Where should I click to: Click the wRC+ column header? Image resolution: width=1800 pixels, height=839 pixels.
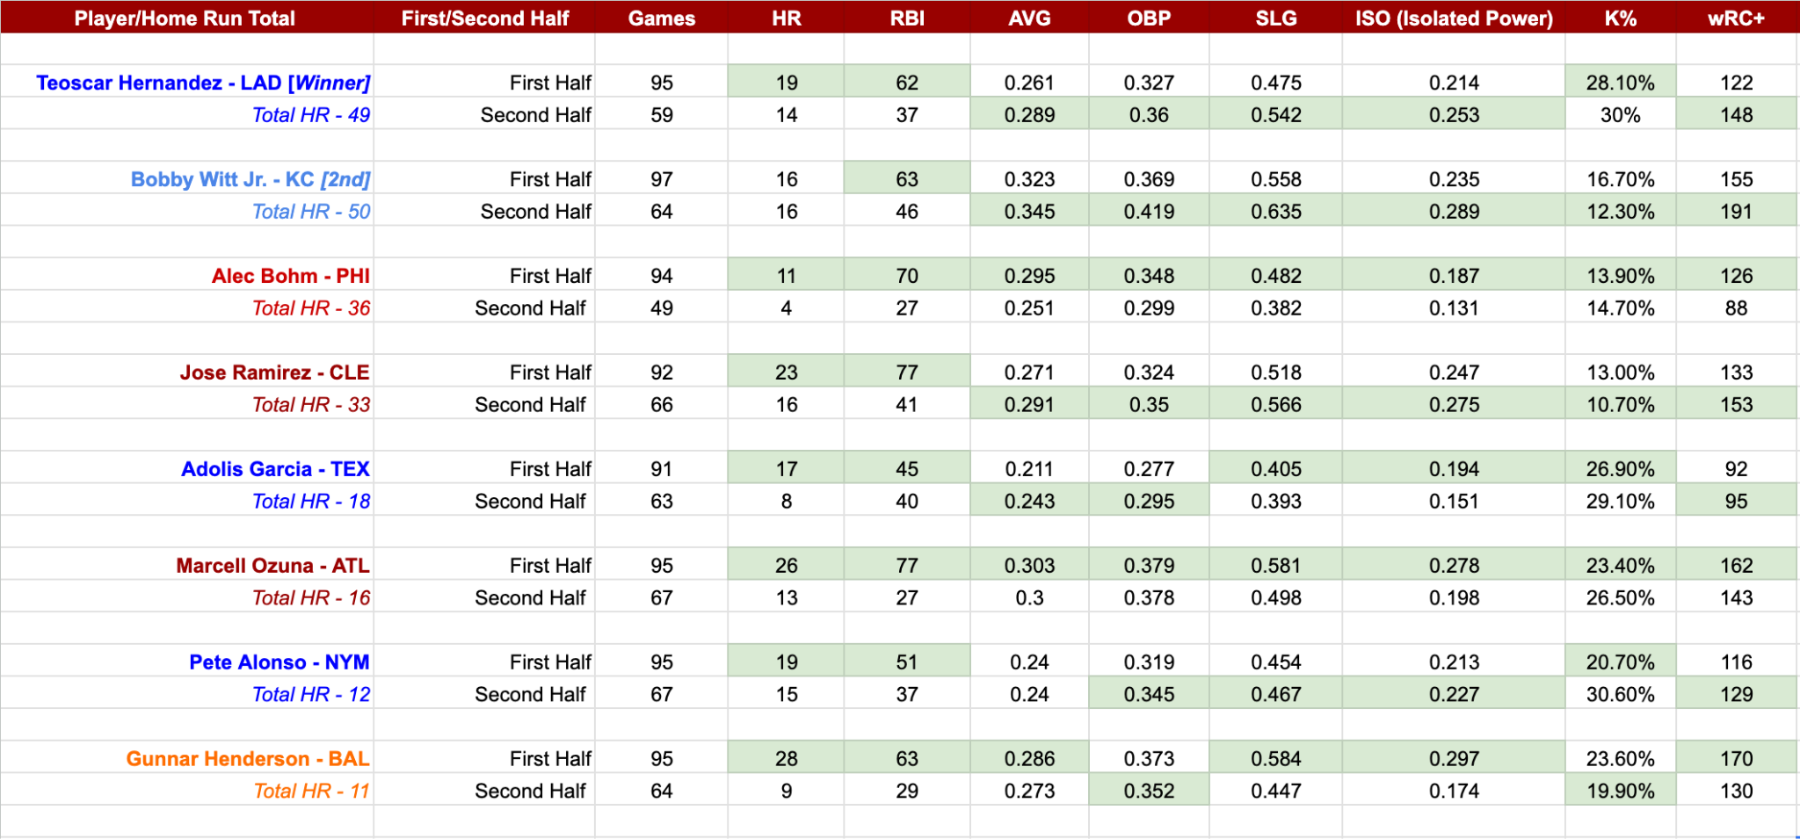pyautogui.click(x=1737, y=18)
